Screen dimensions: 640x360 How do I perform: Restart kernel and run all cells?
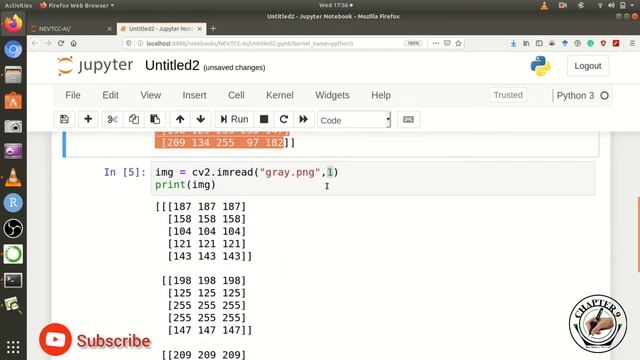click(303, 119)
